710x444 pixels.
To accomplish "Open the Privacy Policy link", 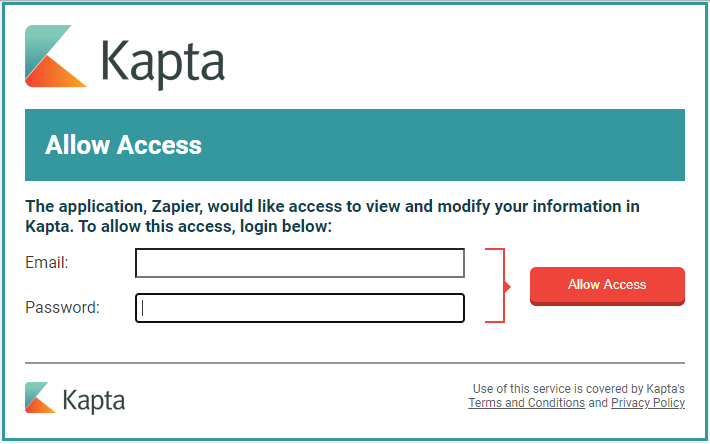I will (x=648, y=403).
